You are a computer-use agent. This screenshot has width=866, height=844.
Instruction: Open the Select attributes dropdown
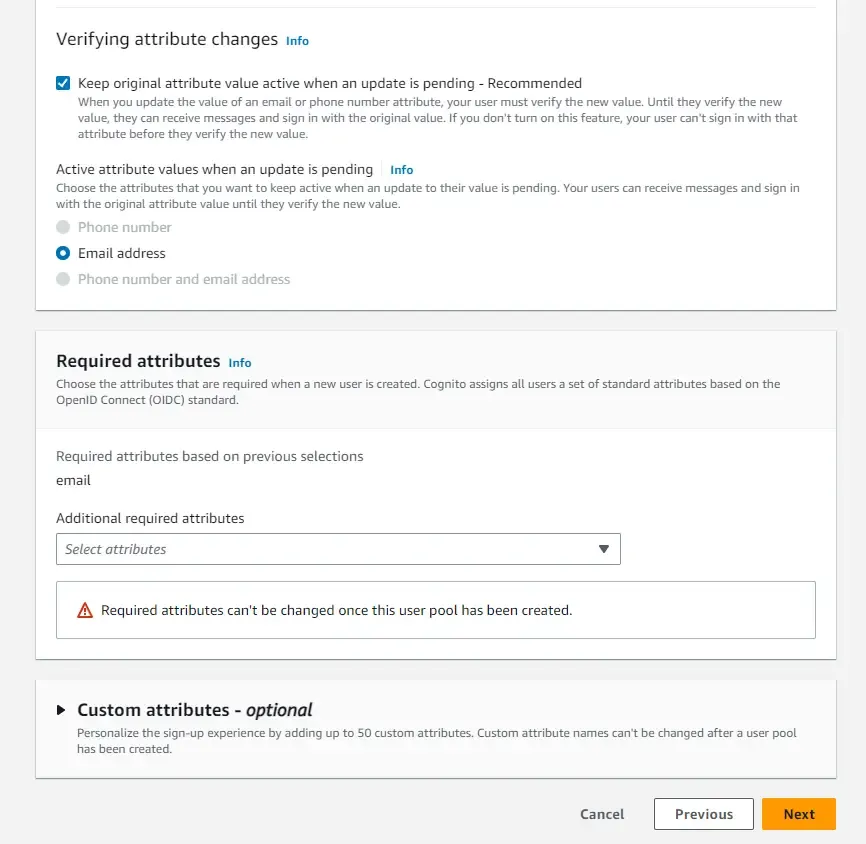(338, 549)
